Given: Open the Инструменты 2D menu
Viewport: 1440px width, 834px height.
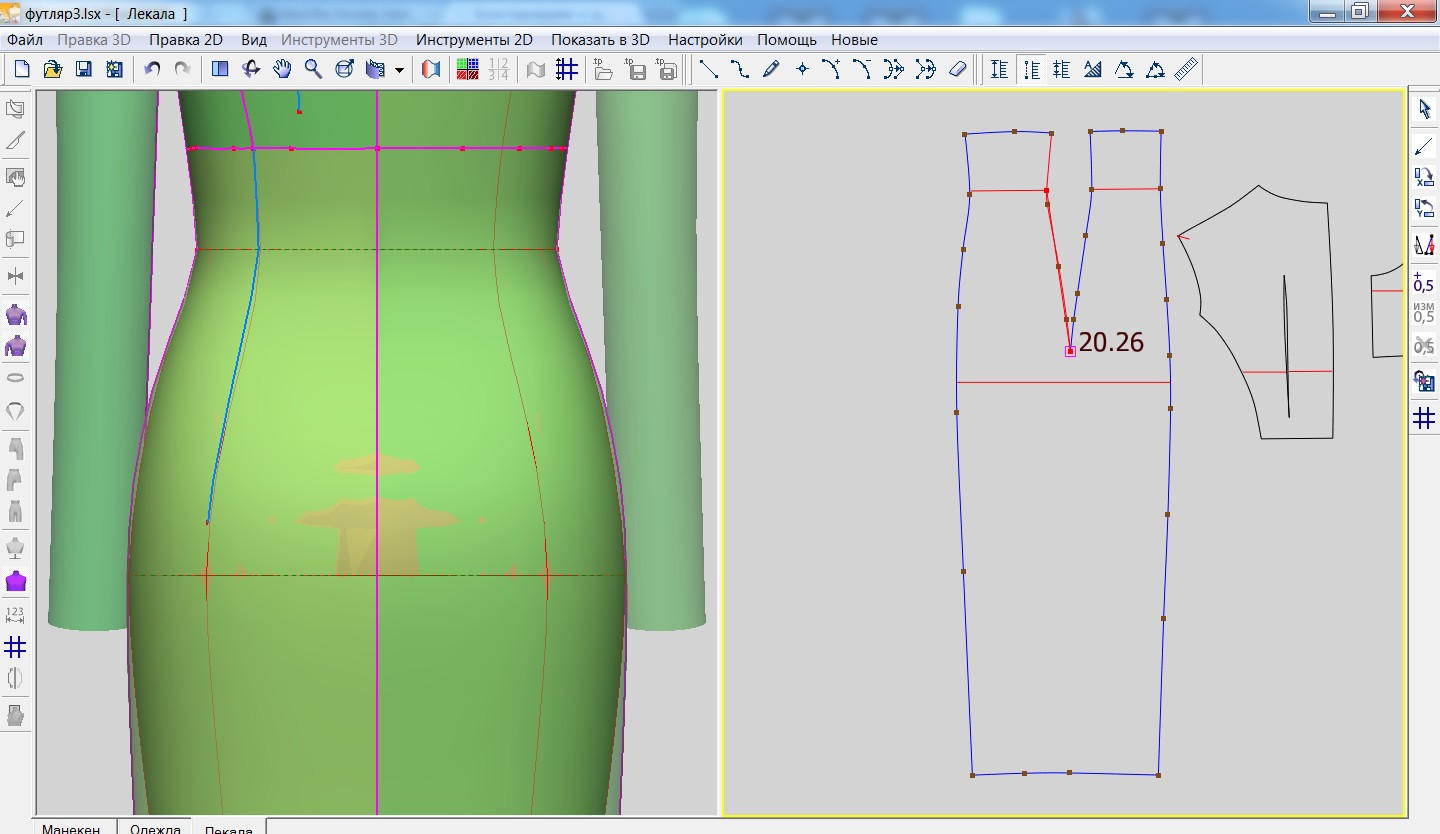Looking at the screenshot, I should click(474, 40).
